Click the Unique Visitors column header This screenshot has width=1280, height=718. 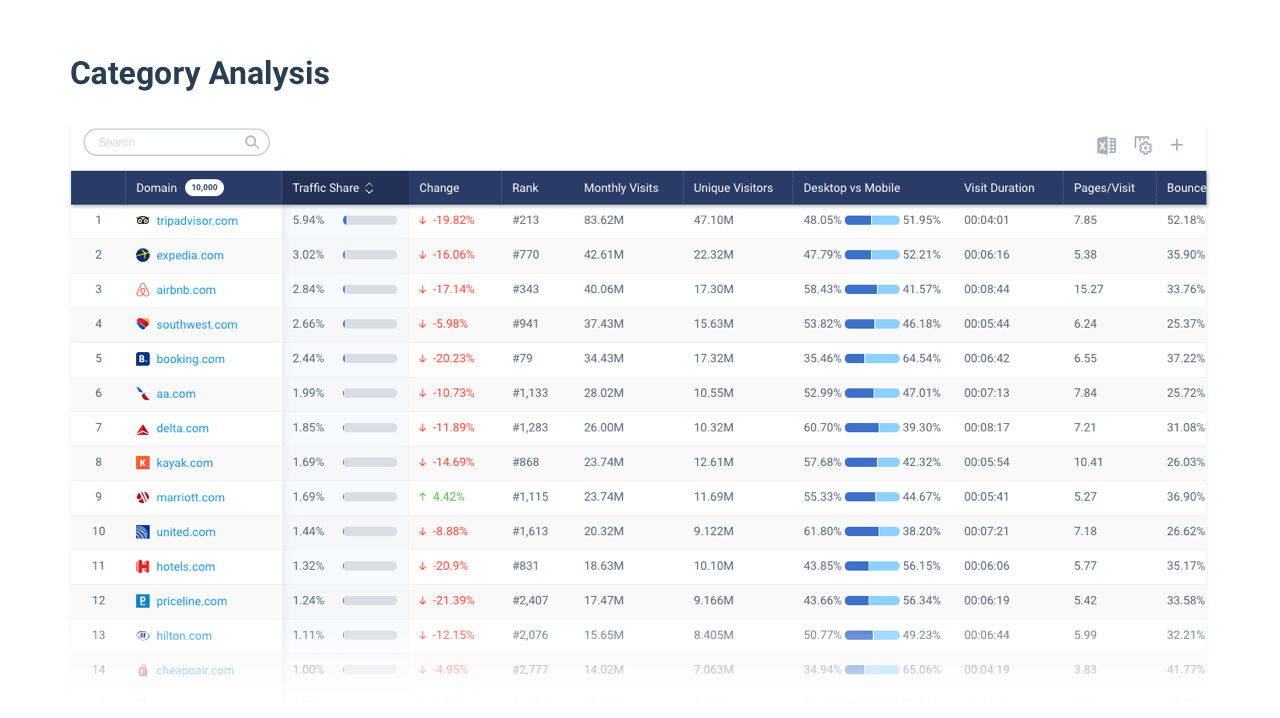click(733, 188)
